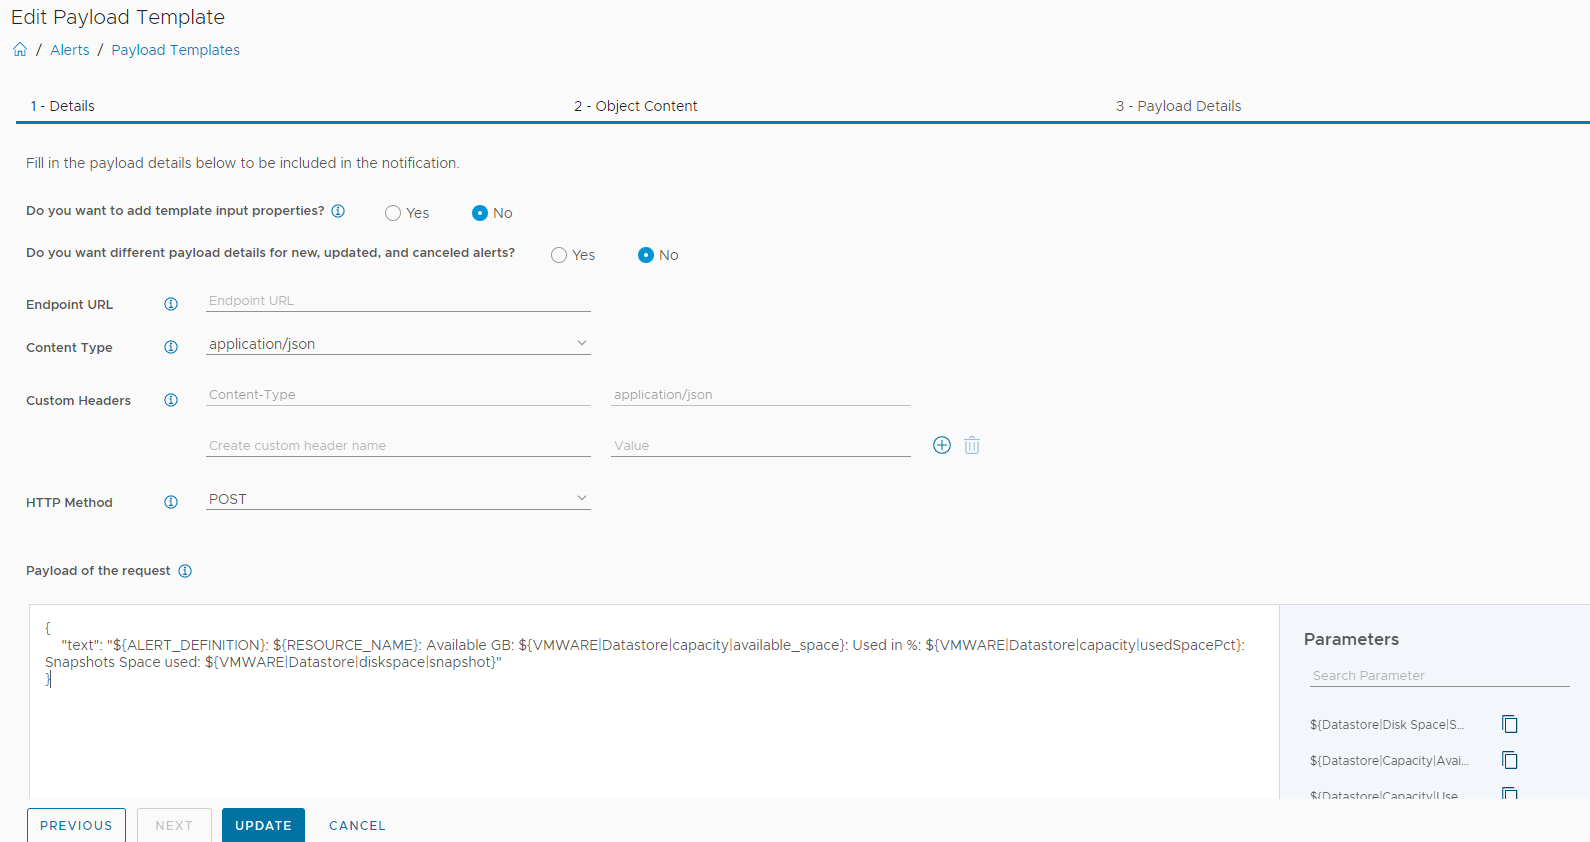The width and height of the screenshot is (1590, 842).
Task: Delete custom header using trash icon
Action: point(971,445)
